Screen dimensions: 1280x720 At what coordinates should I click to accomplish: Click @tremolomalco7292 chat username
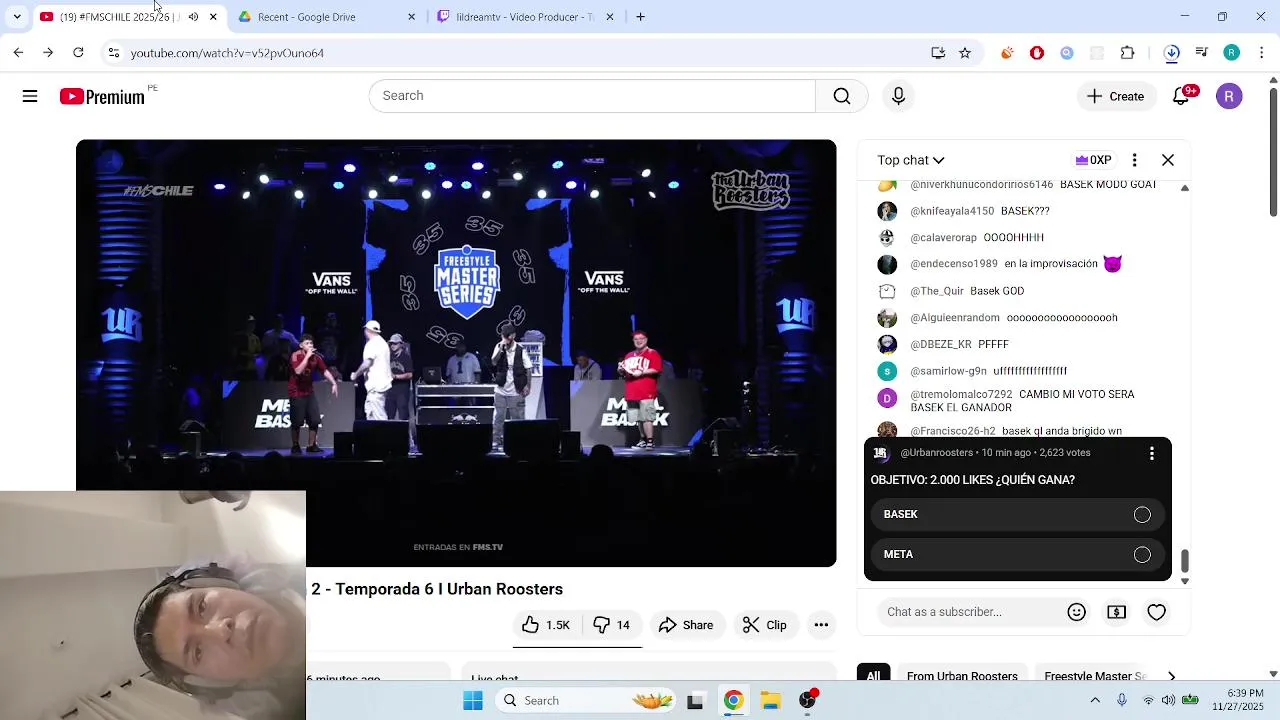pos(961,395)
